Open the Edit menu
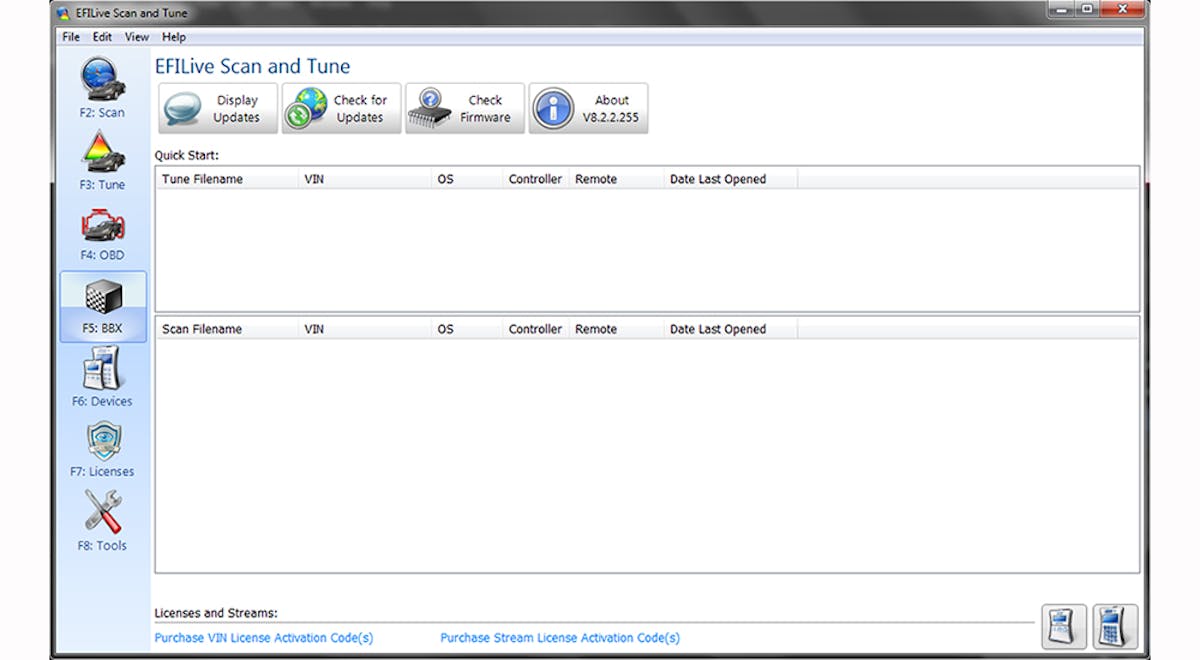This screenshot has height=660, width=1200. pyautogui.click(x=102, y=37)
